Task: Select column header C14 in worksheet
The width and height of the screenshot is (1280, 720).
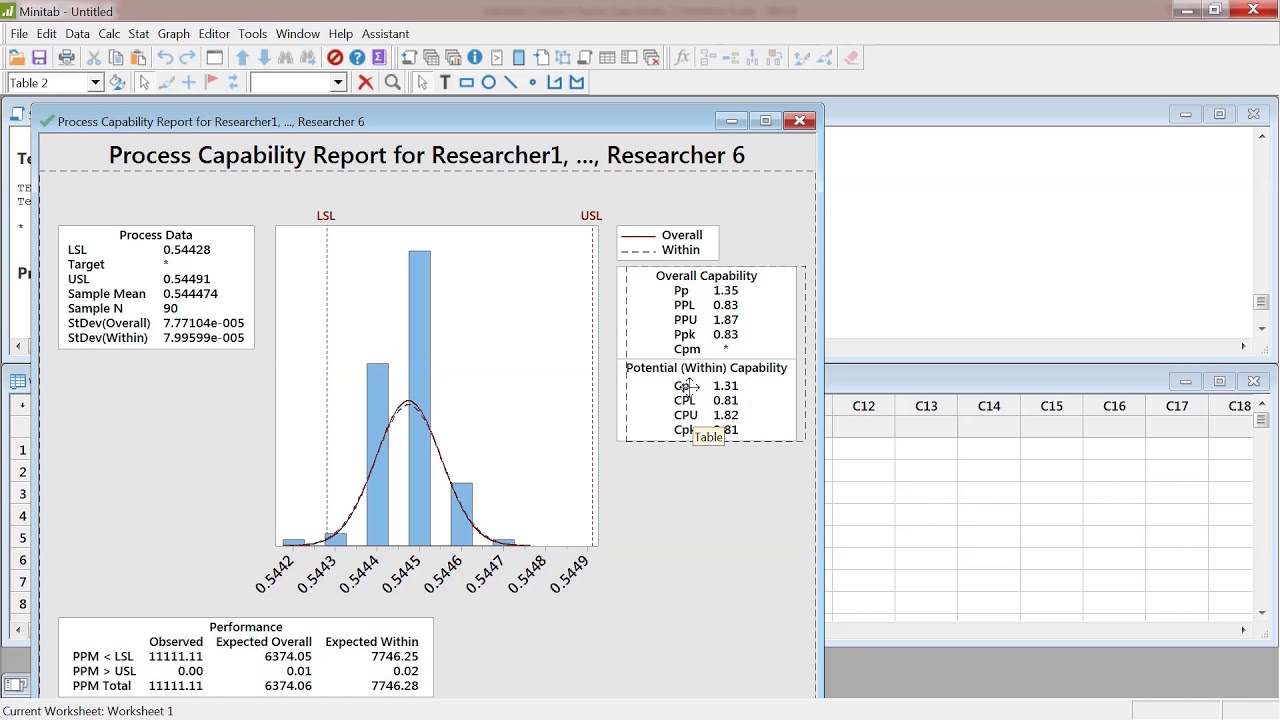Action: point(989,406)
